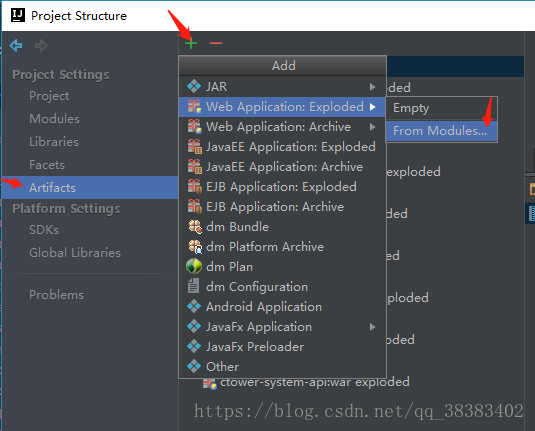Click the dm Platform Archive icon

[x=195, y=247]
